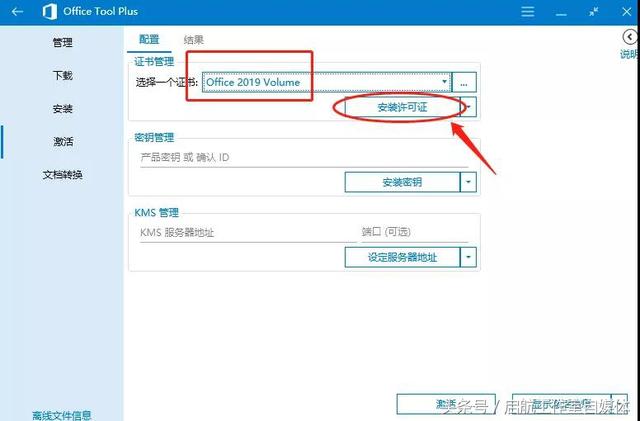Click the Office Tool Plus logo icon
The image size is (640, 421).
[x=50, y=12]
